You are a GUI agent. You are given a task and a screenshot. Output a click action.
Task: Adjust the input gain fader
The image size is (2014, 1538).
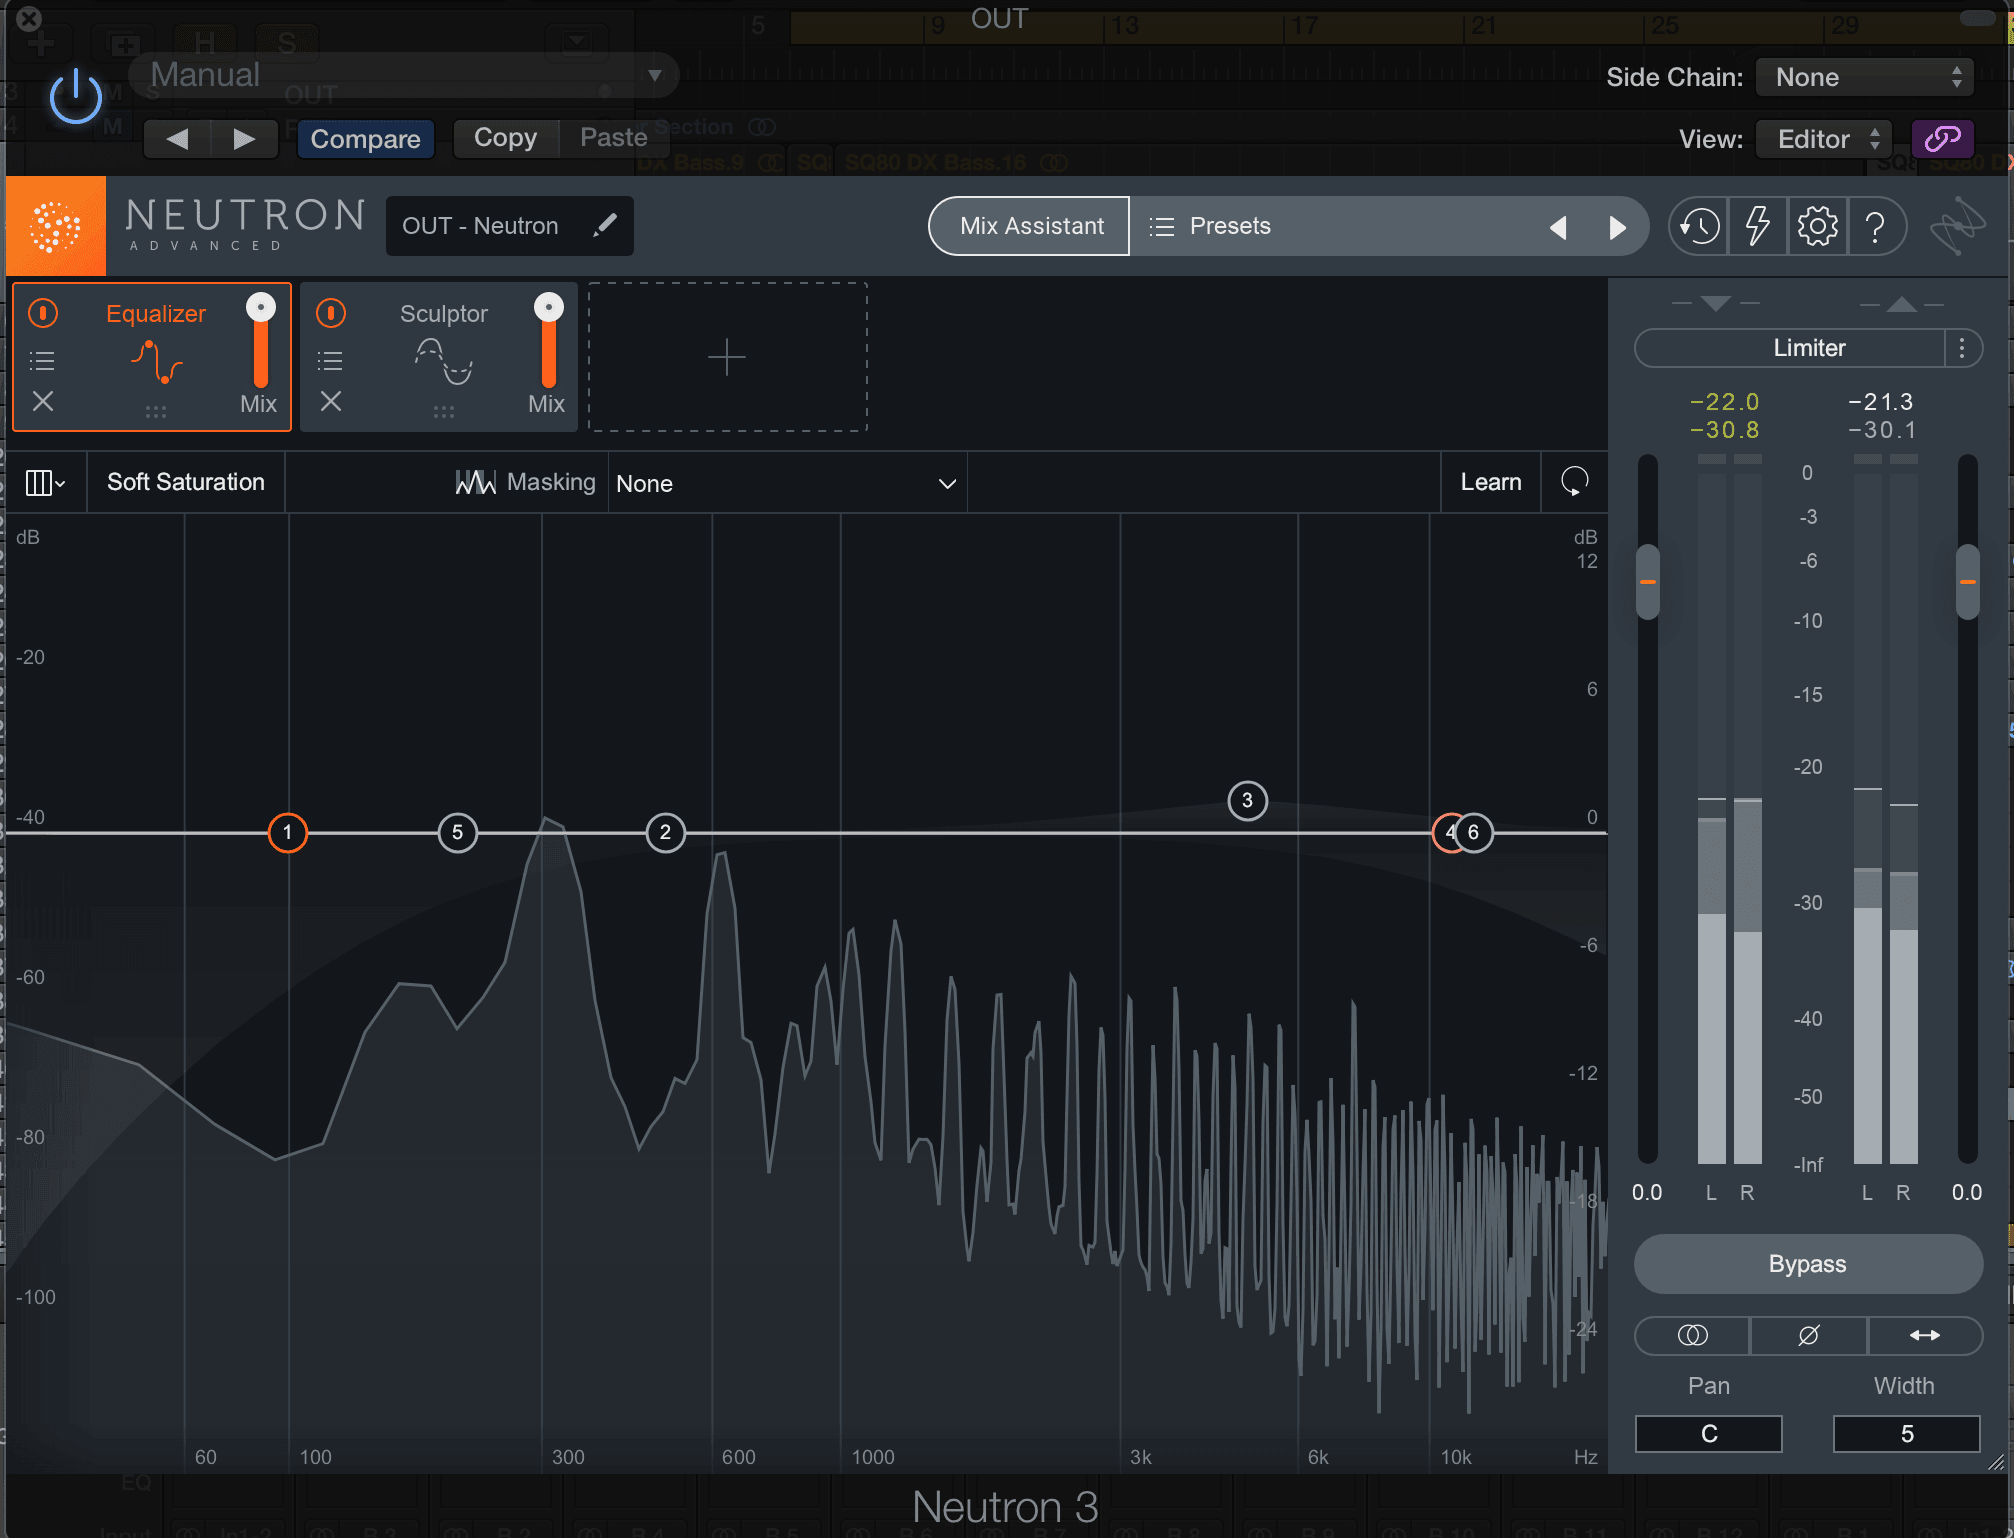tap(1647, 582)
